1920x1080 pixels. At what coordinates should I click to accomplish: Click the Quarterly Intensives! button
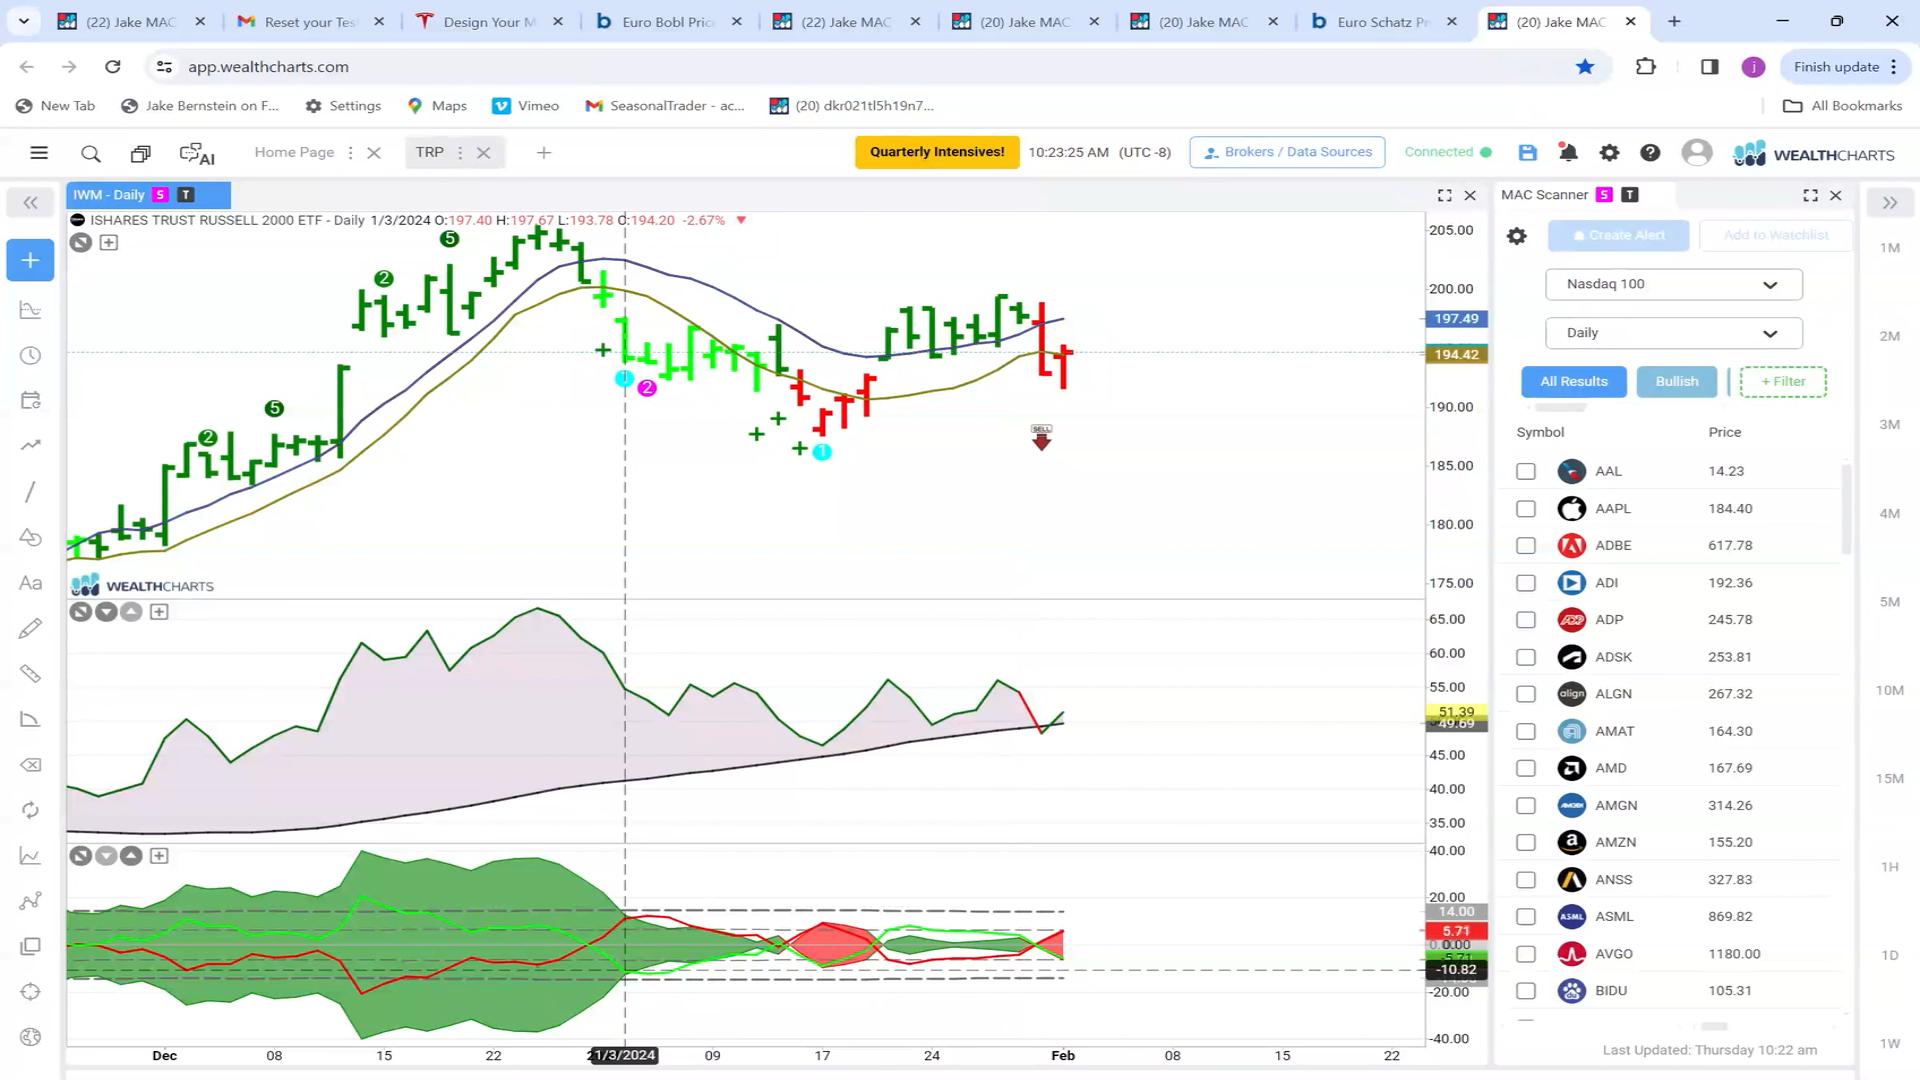pos(937,152)
